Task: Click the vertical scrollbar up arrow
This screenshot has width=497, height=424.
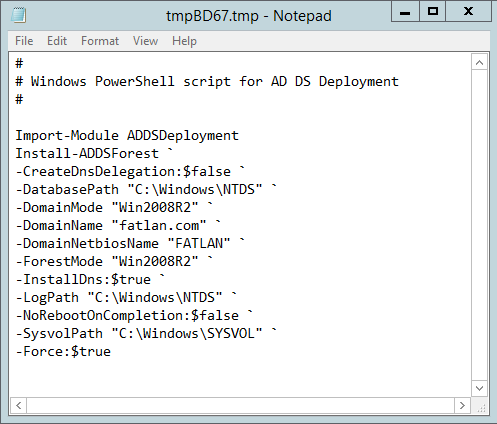Action: 480,62
